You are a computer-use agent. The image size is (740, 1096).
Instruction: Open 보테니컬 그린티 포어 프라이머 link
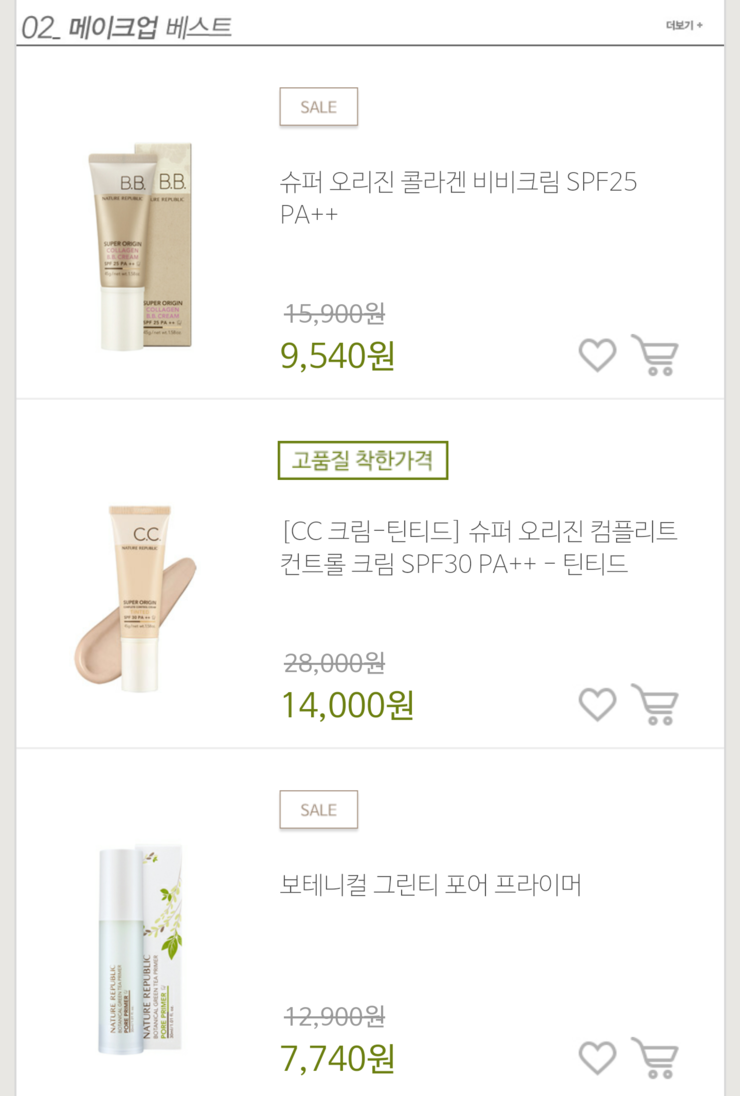(430, 884)
